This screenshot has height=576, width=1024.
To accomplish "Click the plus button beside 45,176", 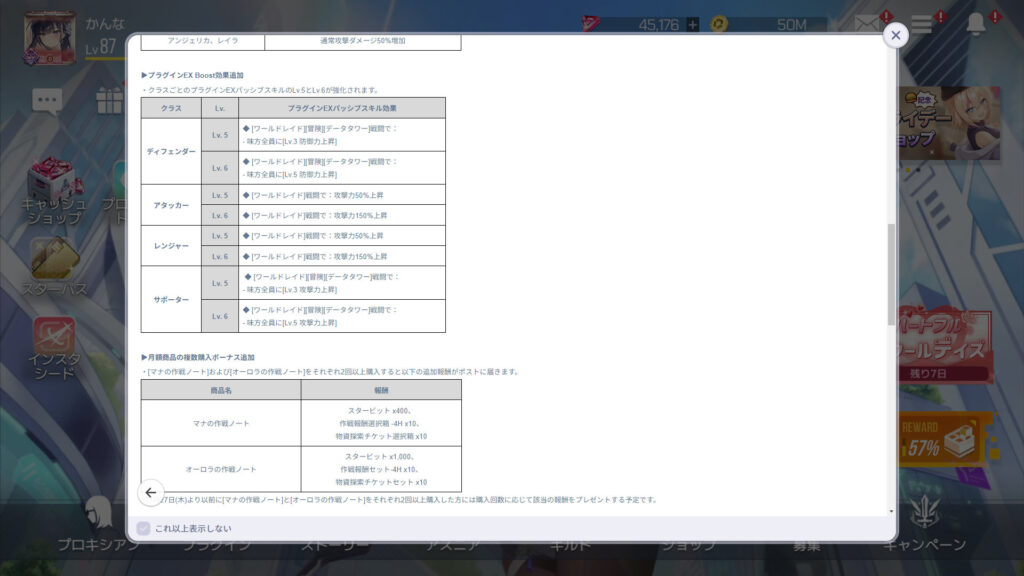I will [693, 24].
